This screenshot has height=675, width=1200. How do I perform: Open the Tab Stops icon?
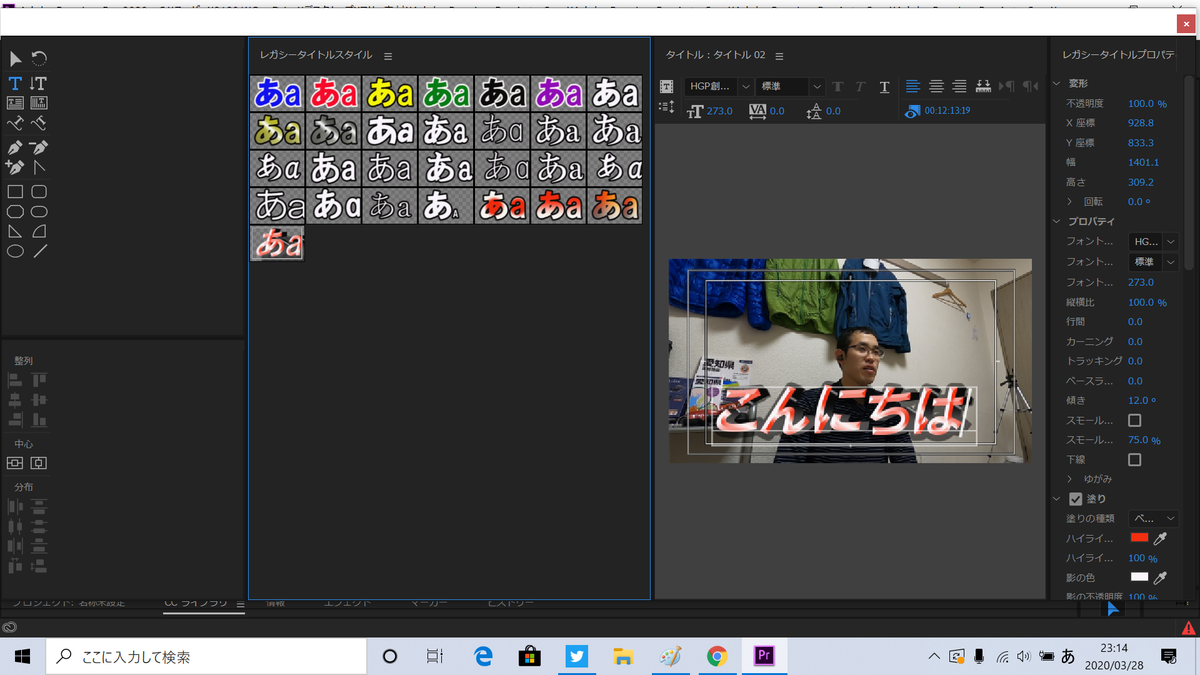pos(983,87)
